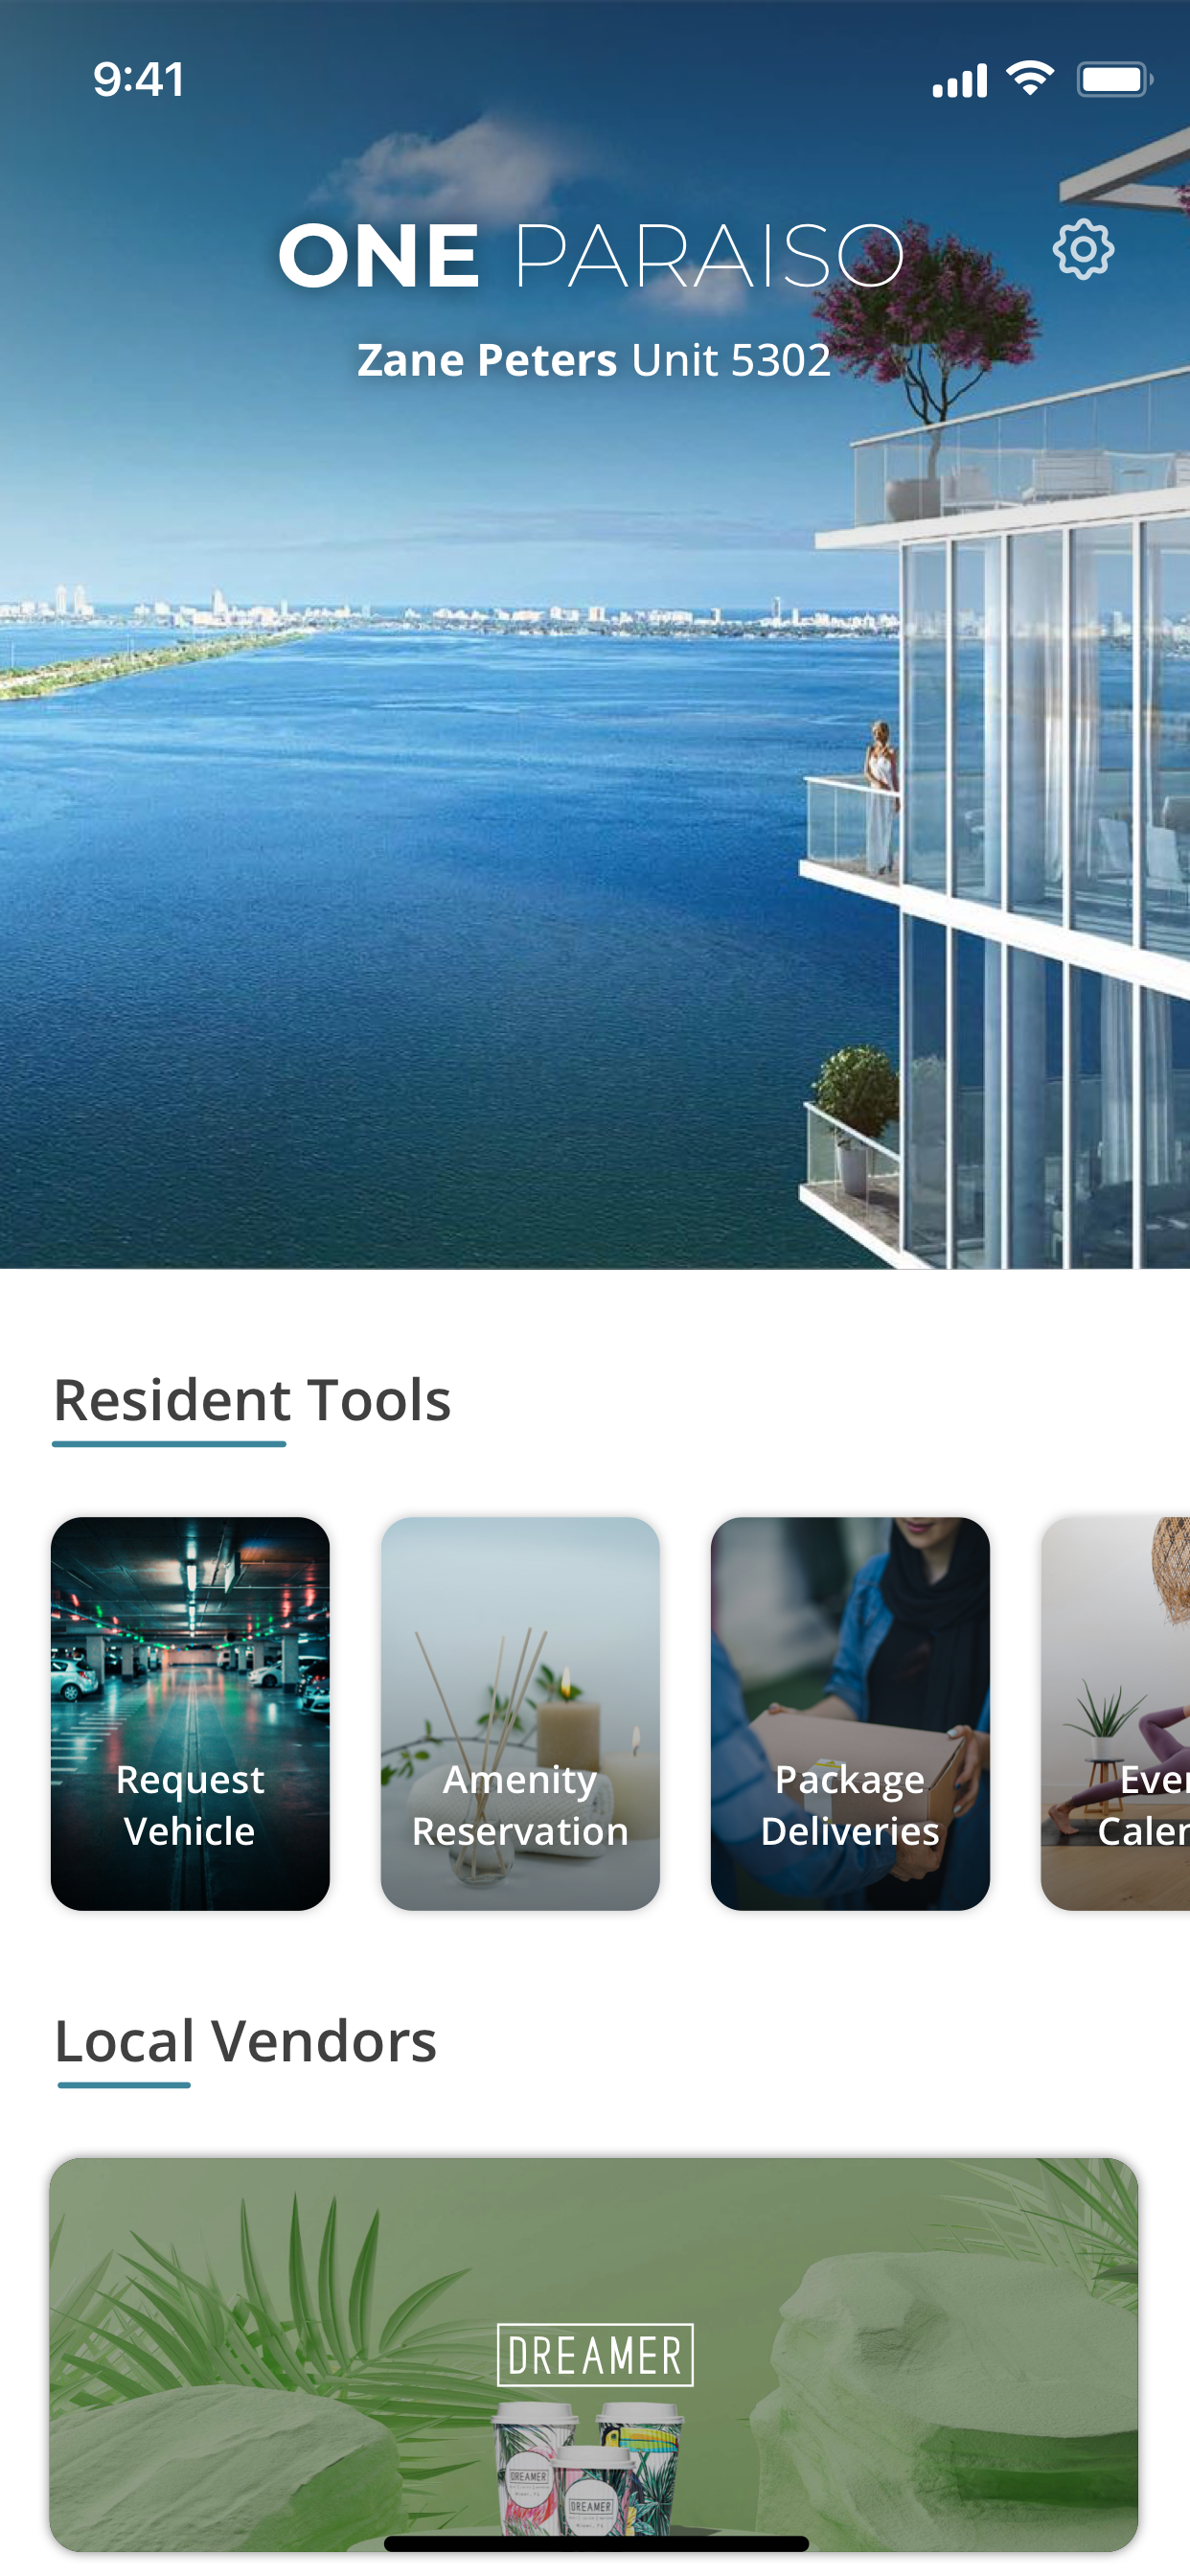The image size is (1190, 2576).
Task: Open the Amenity Reservation card
Action: [x=520, y=1713]
